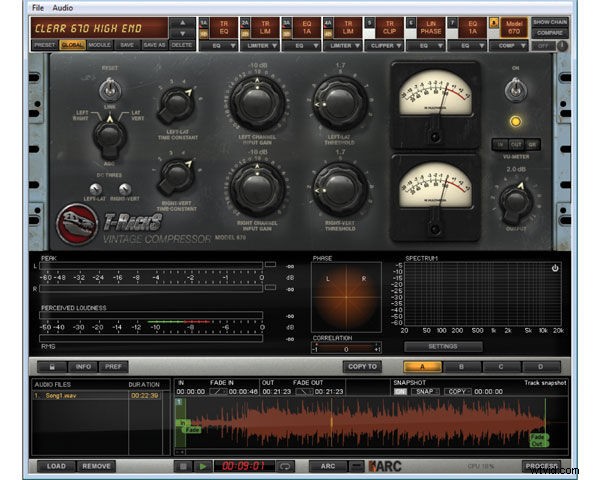Flip the RESET toggle switch
The height and width of the screenshot is (480, 600).
pos(110,89)
